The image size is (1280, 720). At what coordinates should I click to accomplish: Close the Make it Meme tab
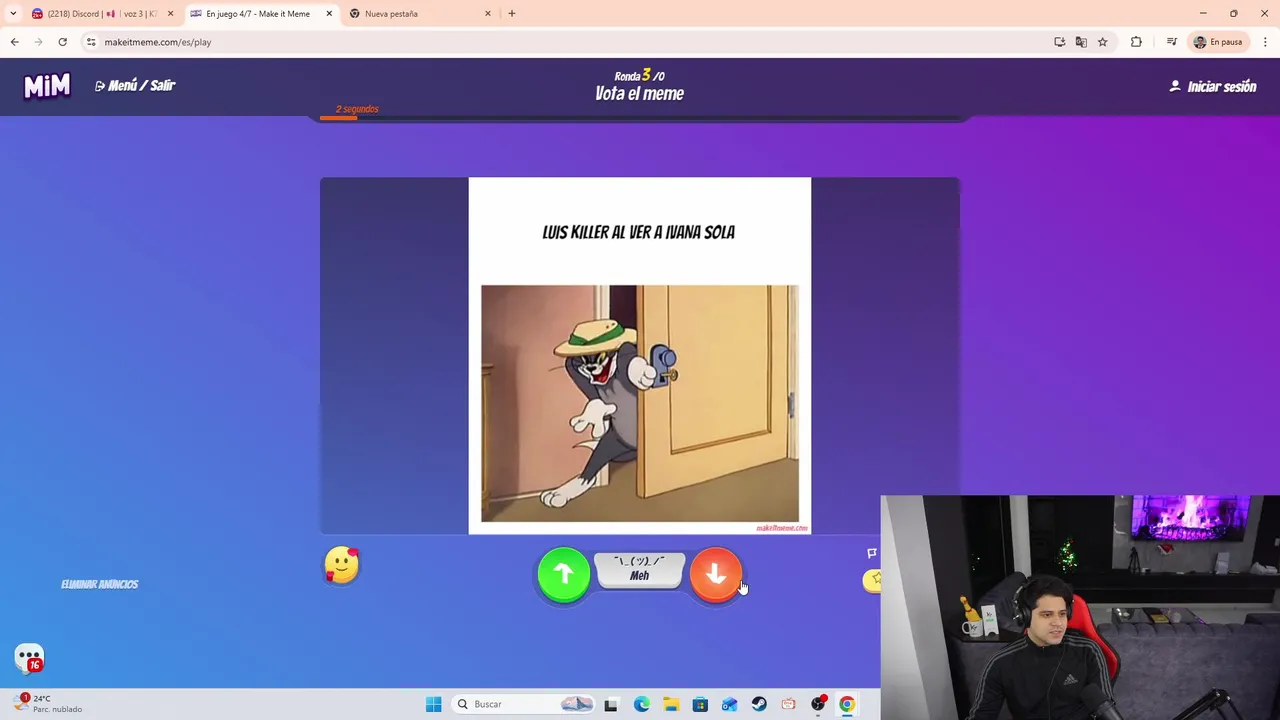pos(329,14)
